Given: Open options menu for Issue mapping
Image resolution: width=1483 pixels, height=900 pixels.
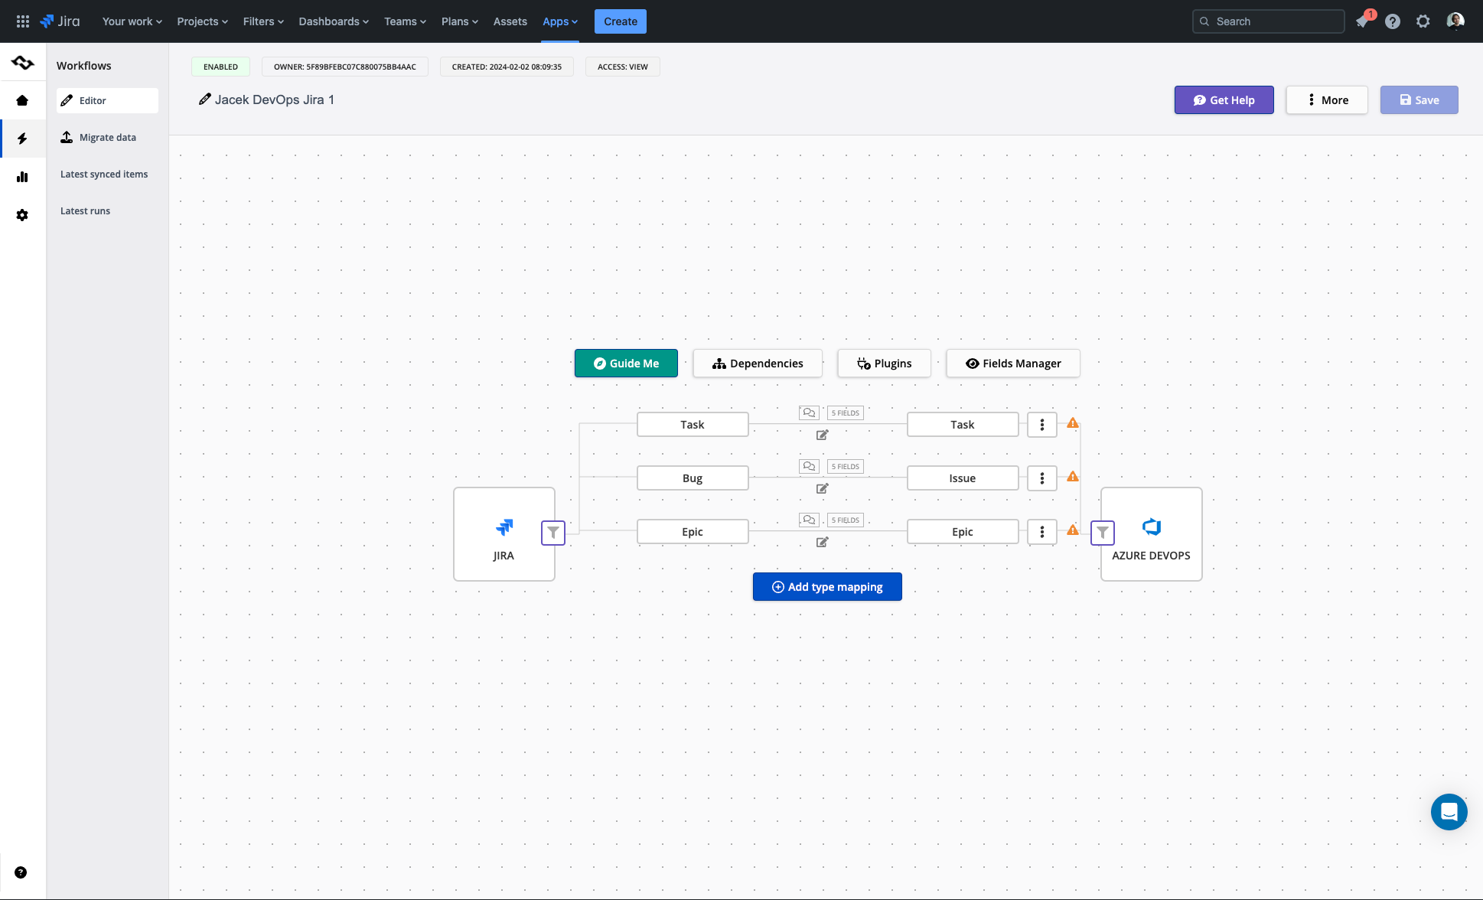Looking at the screenshot, I should coord(1042,478).
